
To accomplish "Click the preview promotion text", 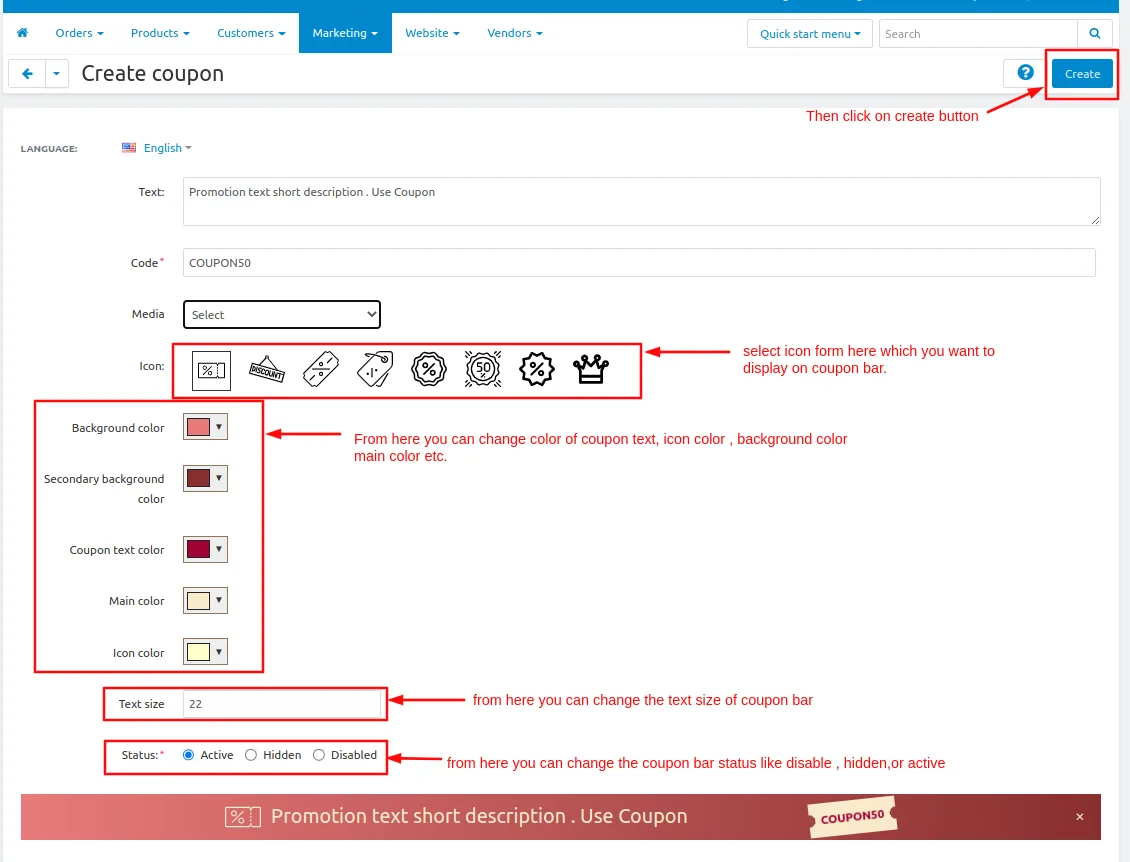I will pos(479,816).
